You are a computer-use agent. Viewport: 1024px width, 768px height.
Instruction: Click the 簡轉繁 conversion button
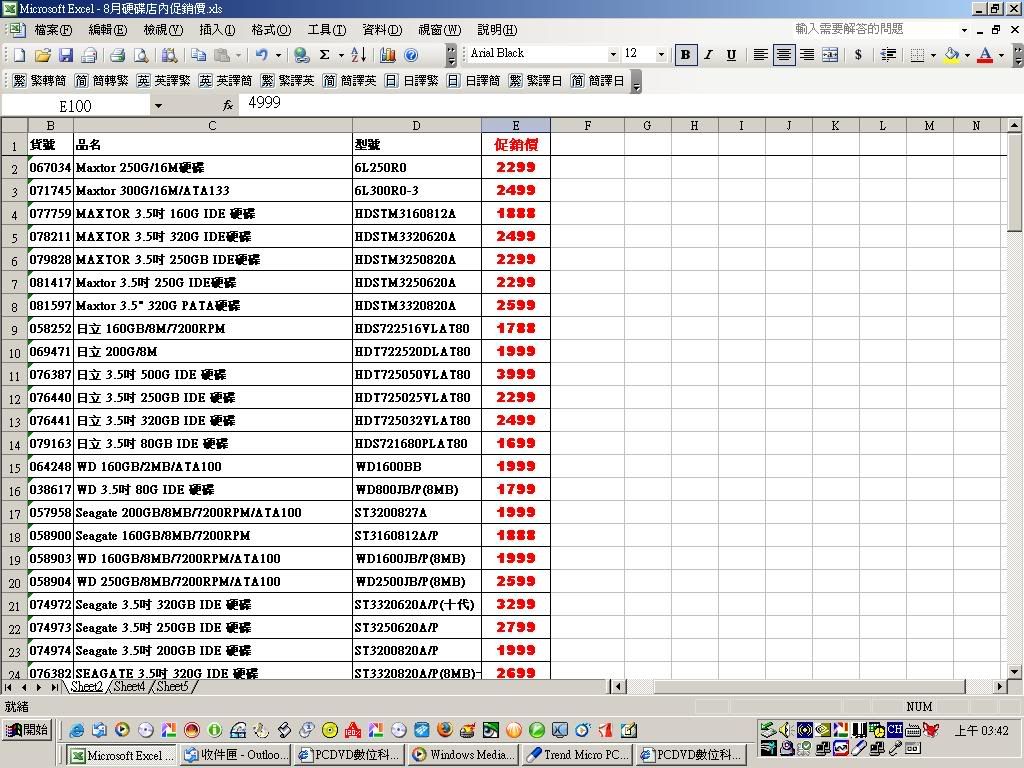[x=102, y=81]
